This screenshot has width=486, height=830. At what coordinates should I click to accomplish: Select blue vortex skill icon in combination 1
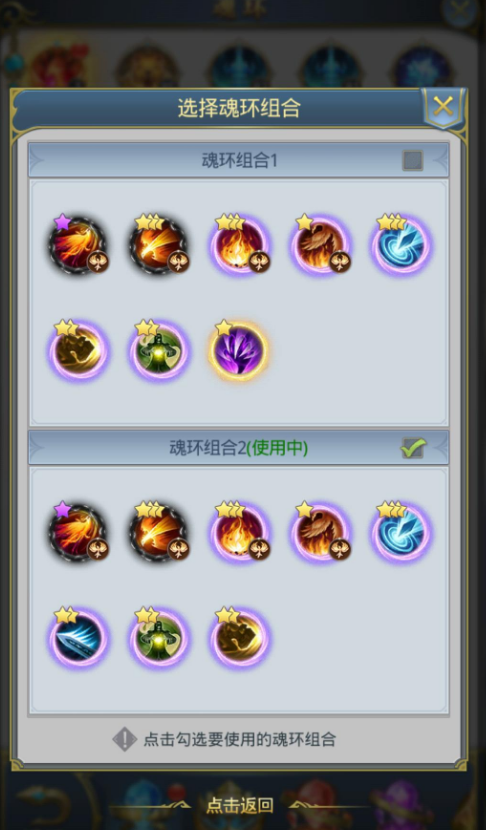[x=401, y=245]
